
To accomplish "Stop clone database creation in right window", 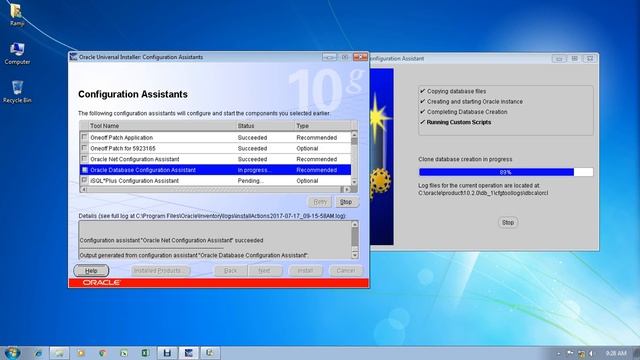I will point(508,222).
